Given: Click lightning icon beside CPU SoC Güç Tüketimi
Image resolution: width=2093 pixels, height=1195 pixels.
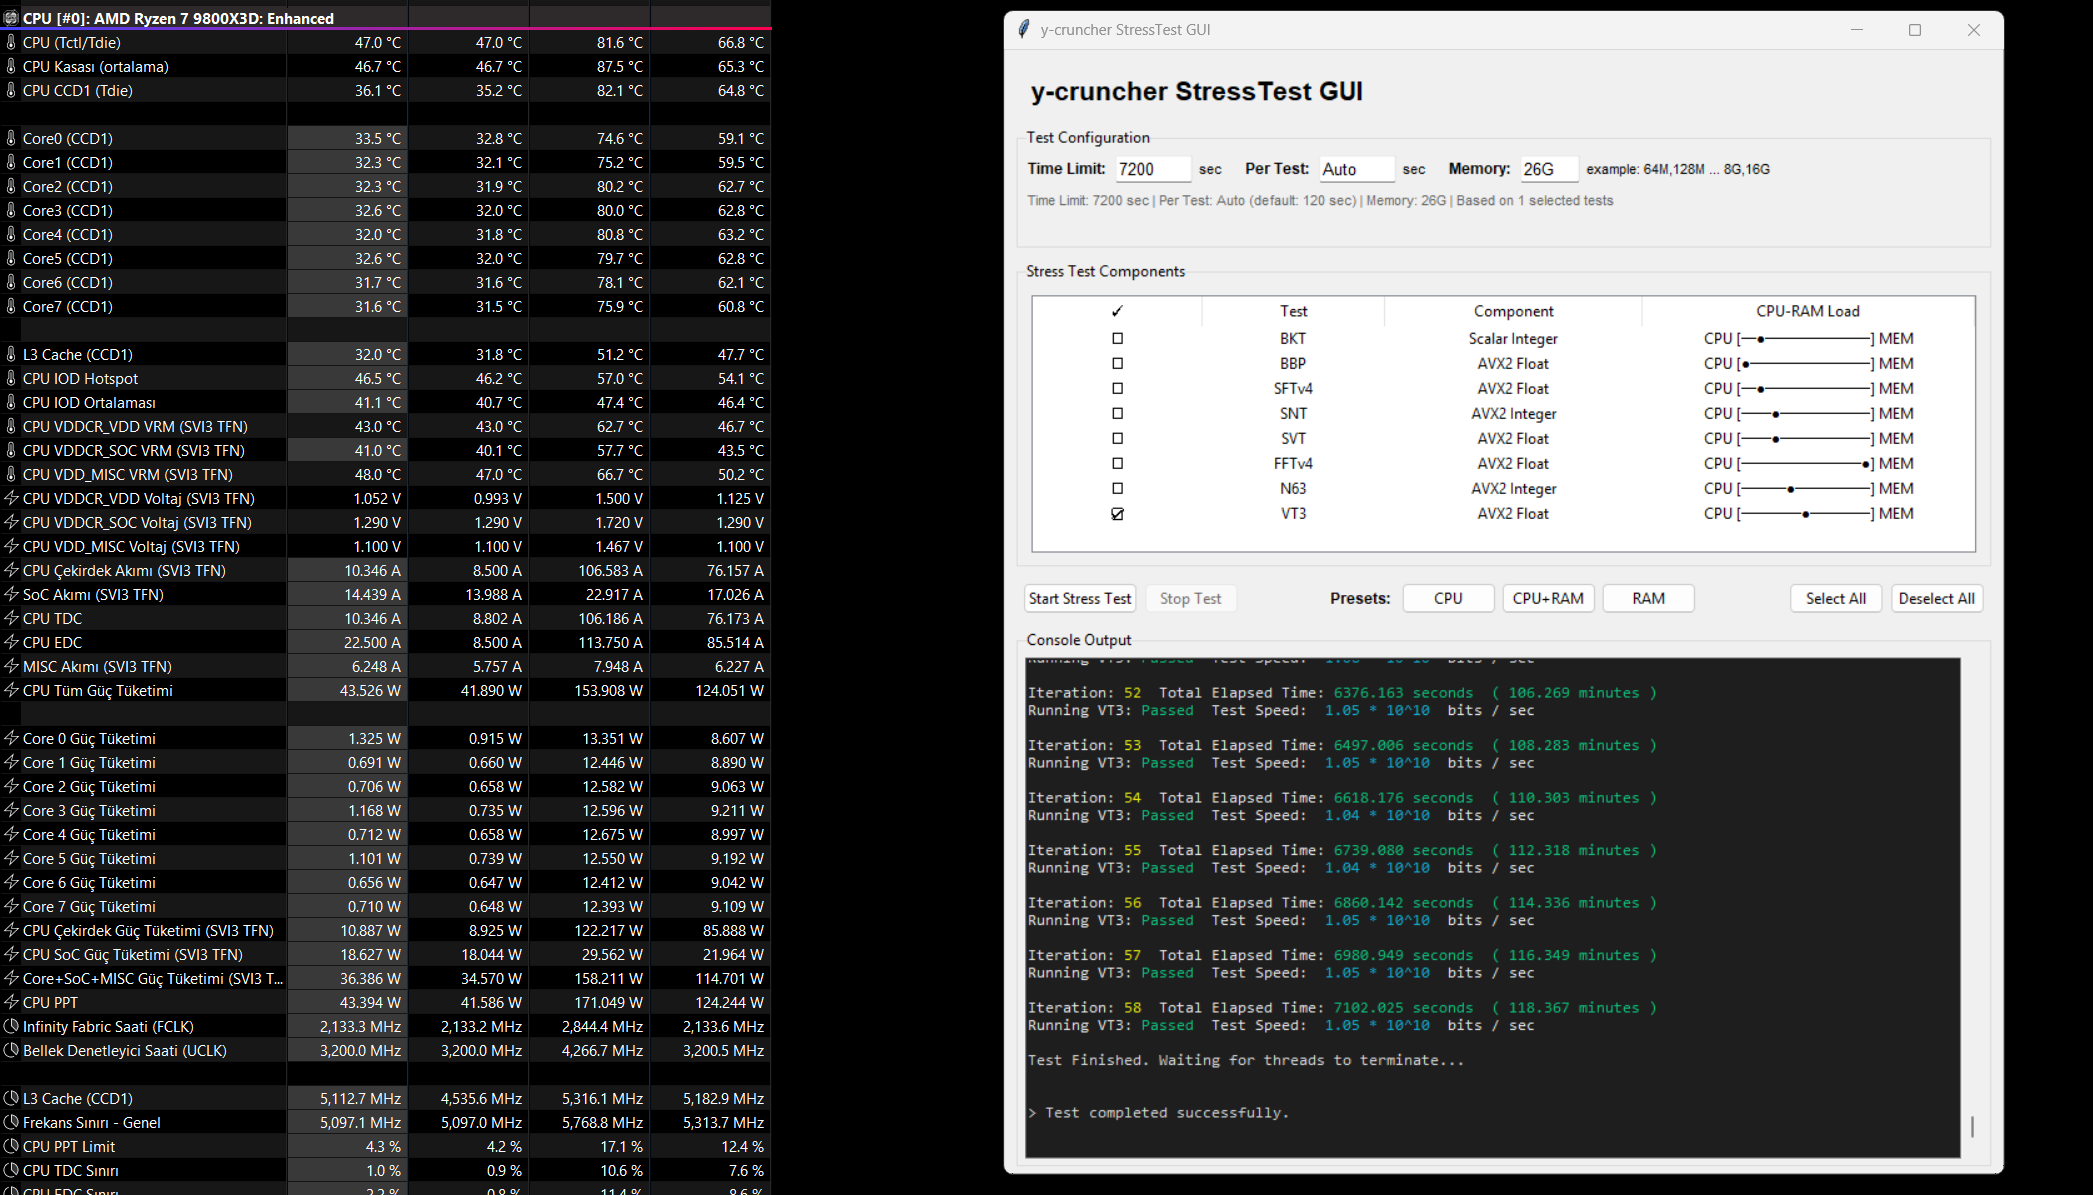Looking at the screenshot, I should pos(11,954).
